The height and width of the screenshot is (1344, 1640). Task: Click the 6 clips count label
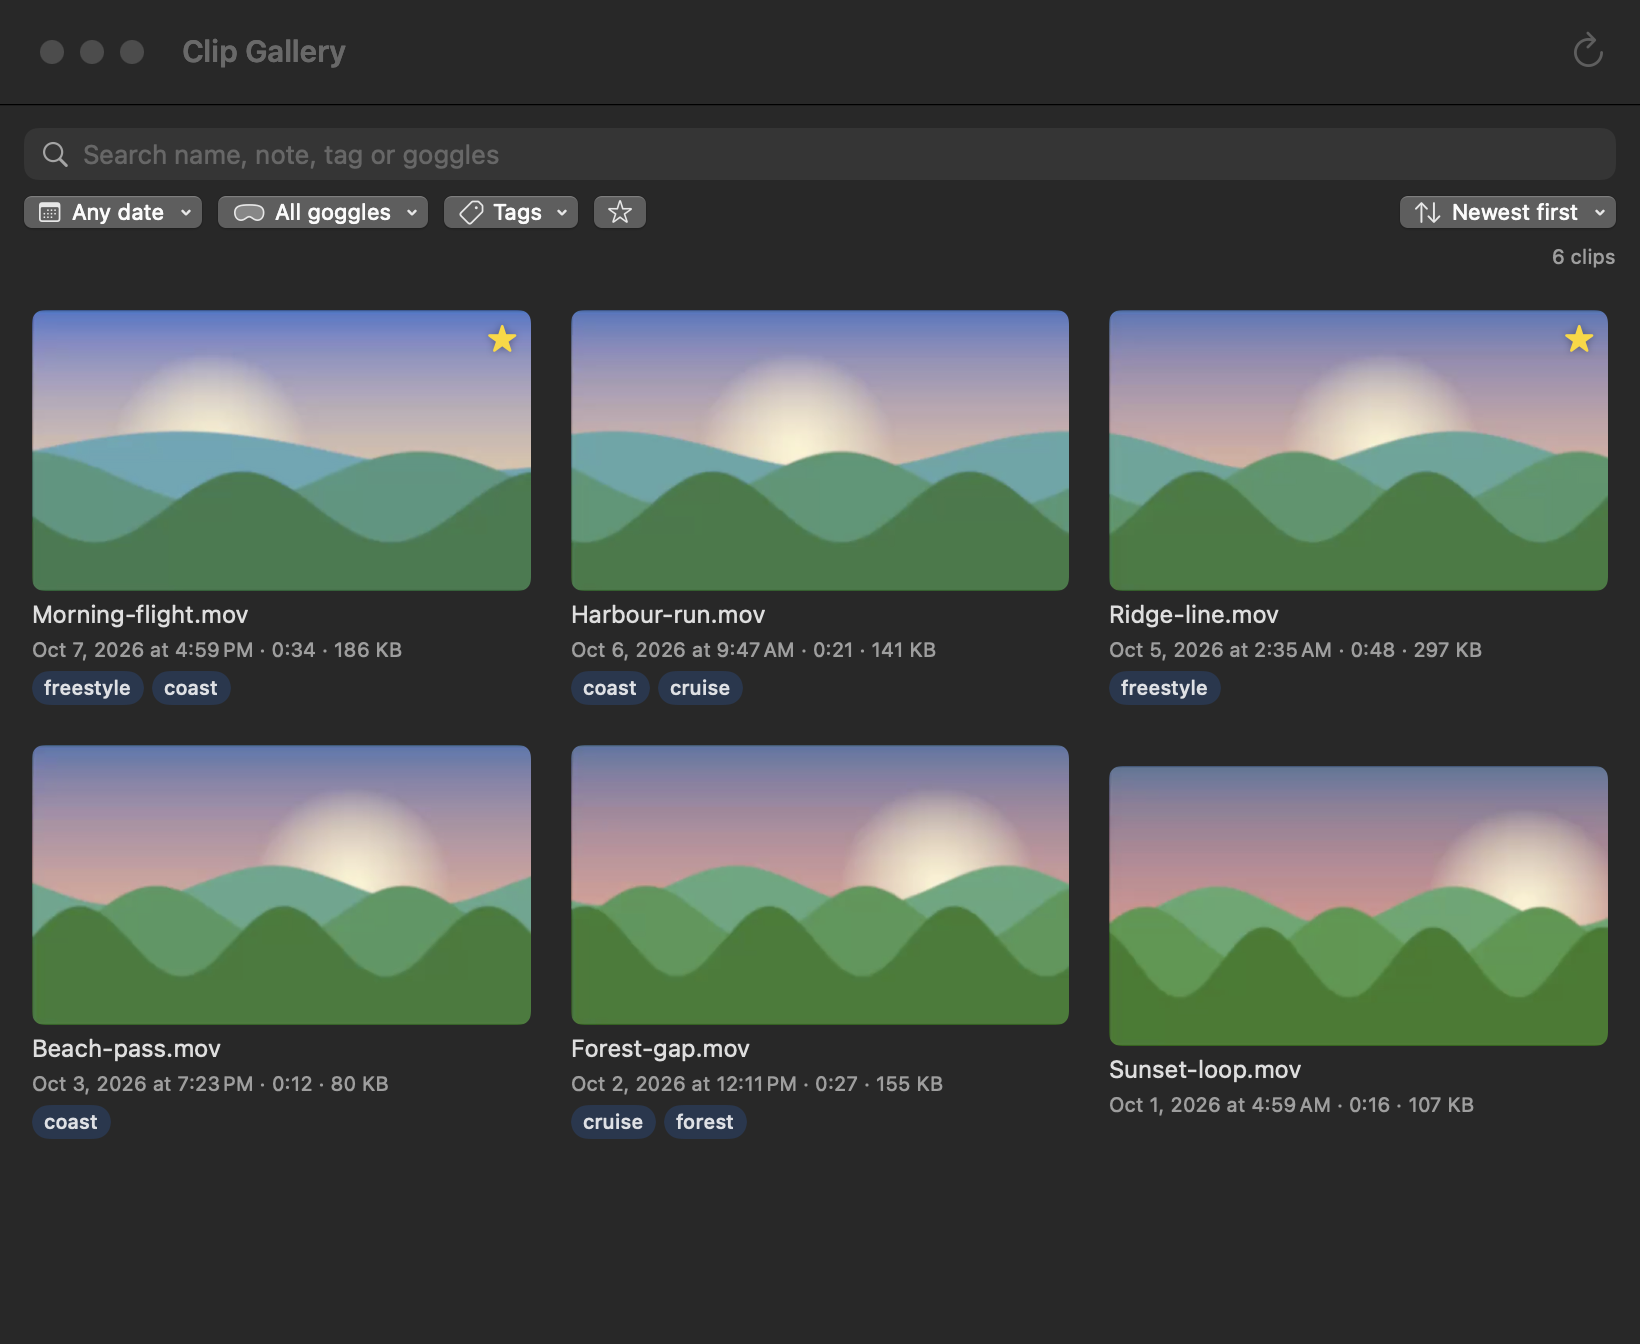coord(1583,257)
